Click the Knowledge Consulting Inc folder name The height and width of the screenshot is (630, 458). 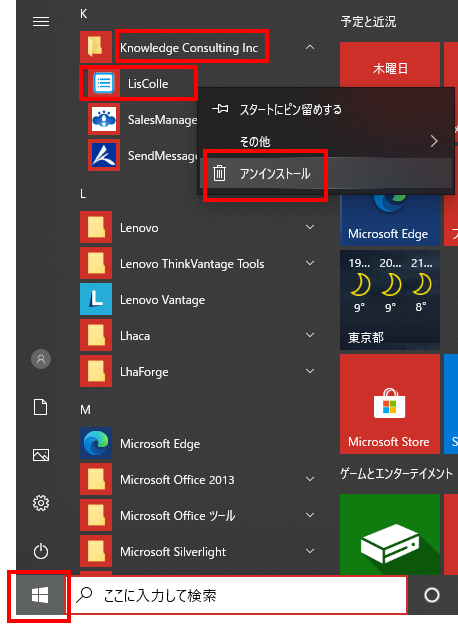[189, 48]
